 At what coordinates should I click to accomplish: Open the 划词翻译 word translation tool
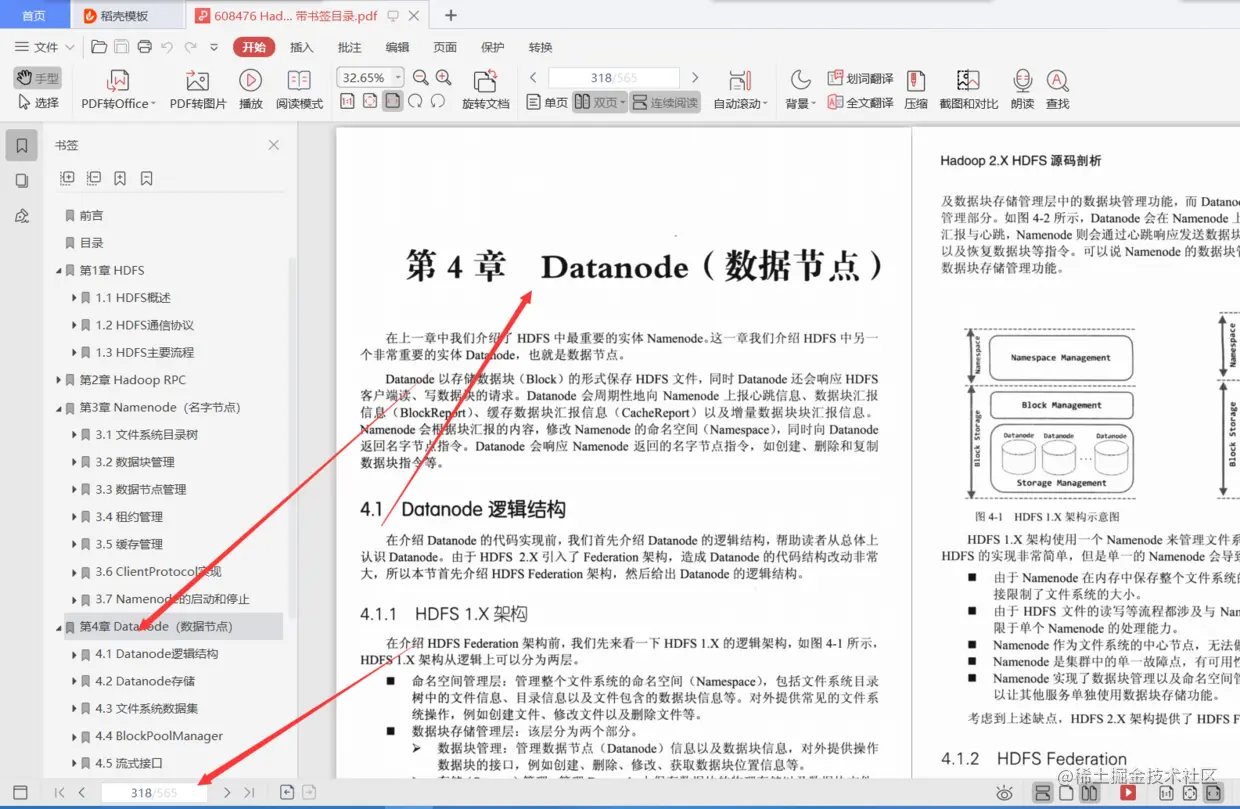(x=861, y=78)
